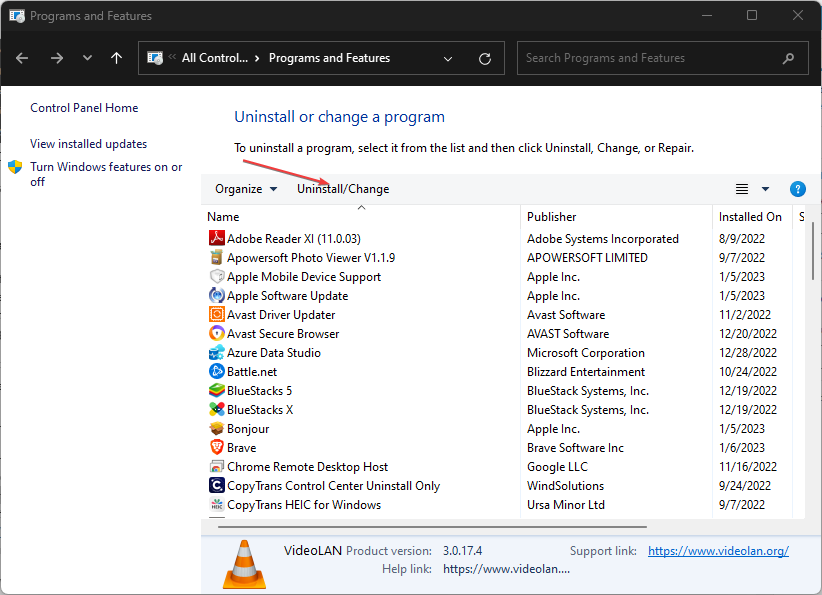Image resolution: width=822 pixels, height=595 pixels.
Task: Click the Chrome Remote Desktop Host icon
Action: point(217,467)
